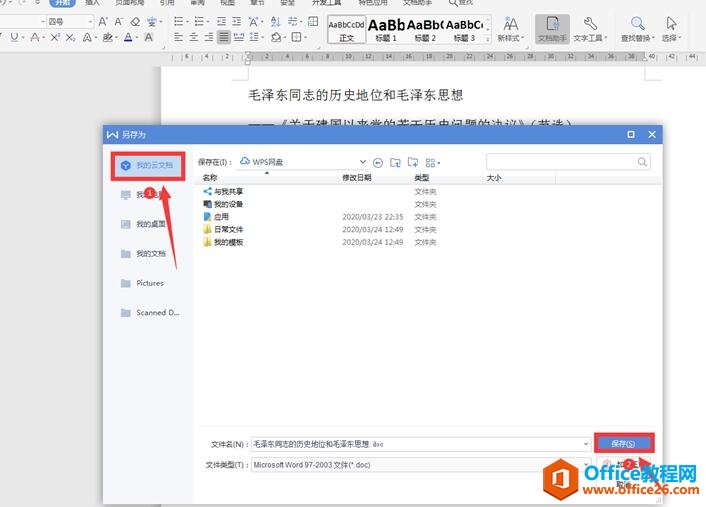This screenshot has height=507, width=706.
Task: Align text right in ribbon
Action: [208, 37]
